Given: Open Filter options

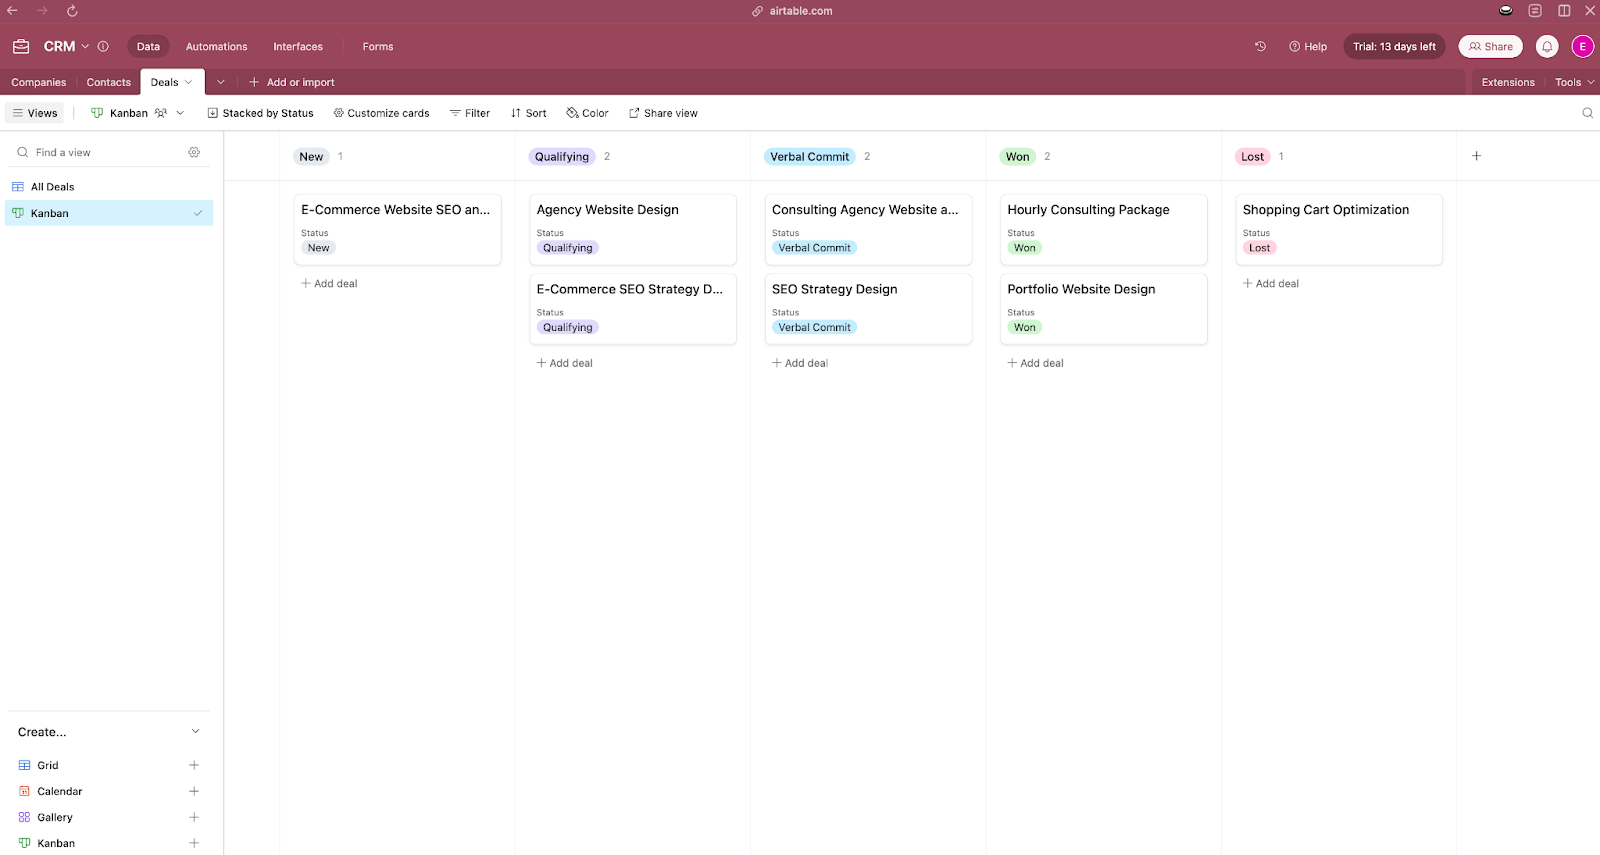Looking at the screenshot, I should click(x=469, y=113).
